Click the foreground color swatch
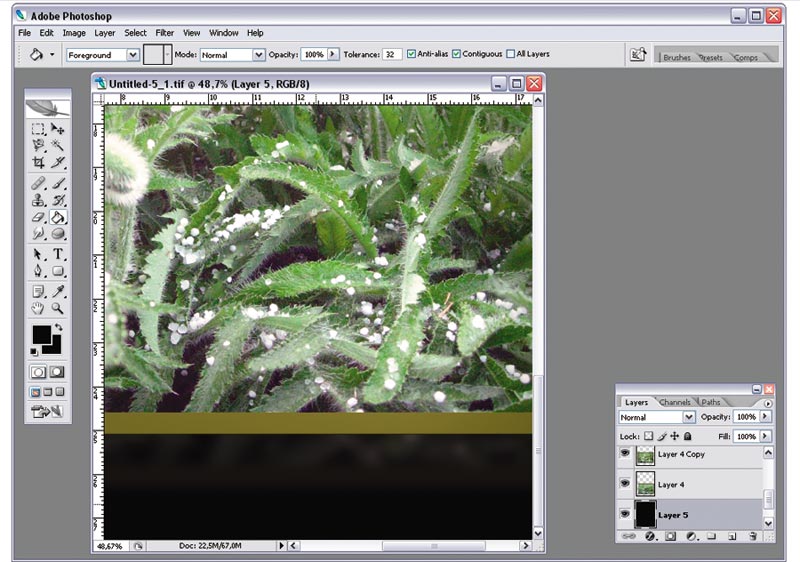Screen dimensions: 800x562 tap(42, 335)
